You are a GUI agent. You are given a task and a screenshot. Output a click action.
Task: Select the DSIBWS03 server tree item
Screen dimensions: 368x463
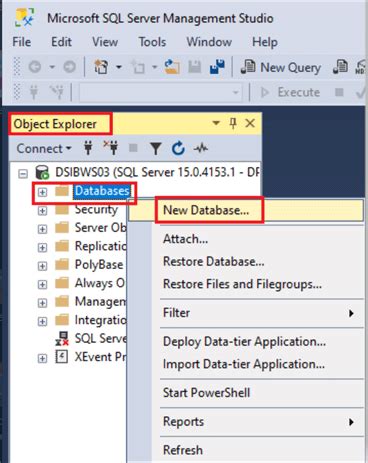(157, 172)
